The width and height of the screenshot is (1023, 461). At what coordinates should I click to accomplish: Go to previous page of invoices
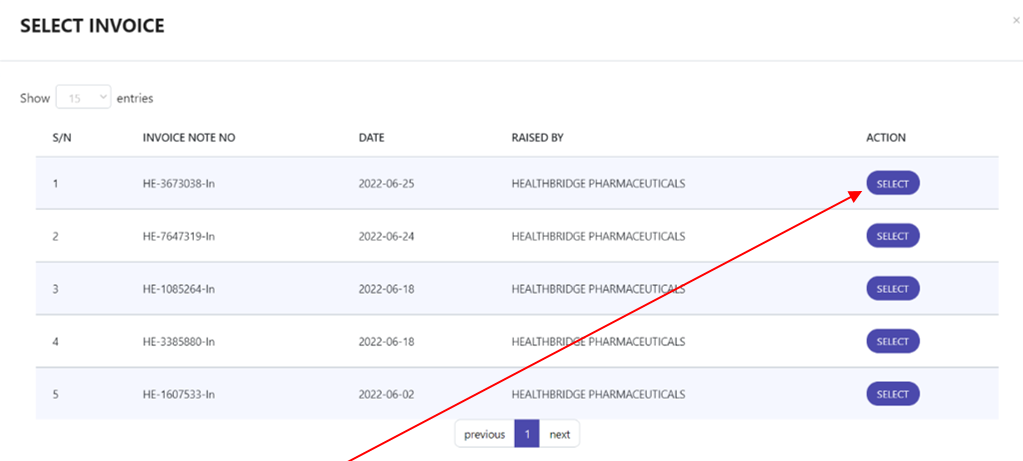tap(485, 434)
